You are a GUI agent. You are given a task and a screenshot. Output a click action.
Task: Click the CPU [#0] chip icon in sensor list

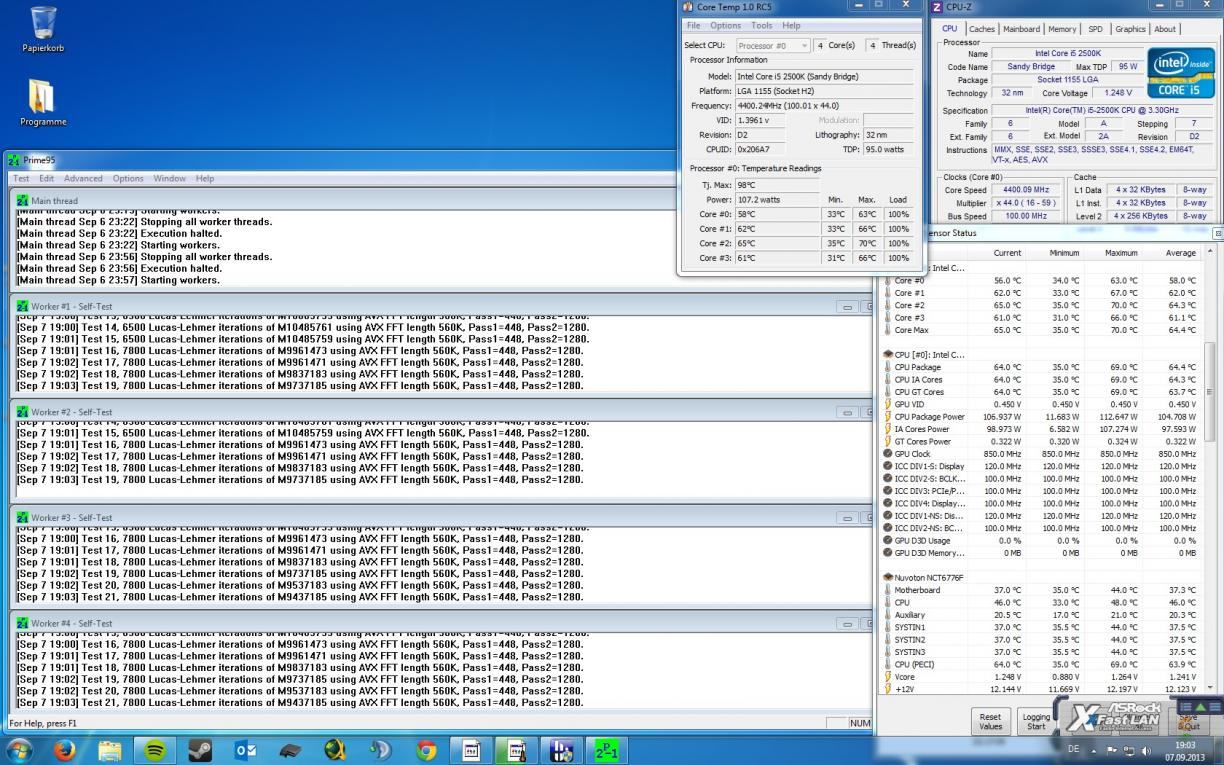click(888, 355)
